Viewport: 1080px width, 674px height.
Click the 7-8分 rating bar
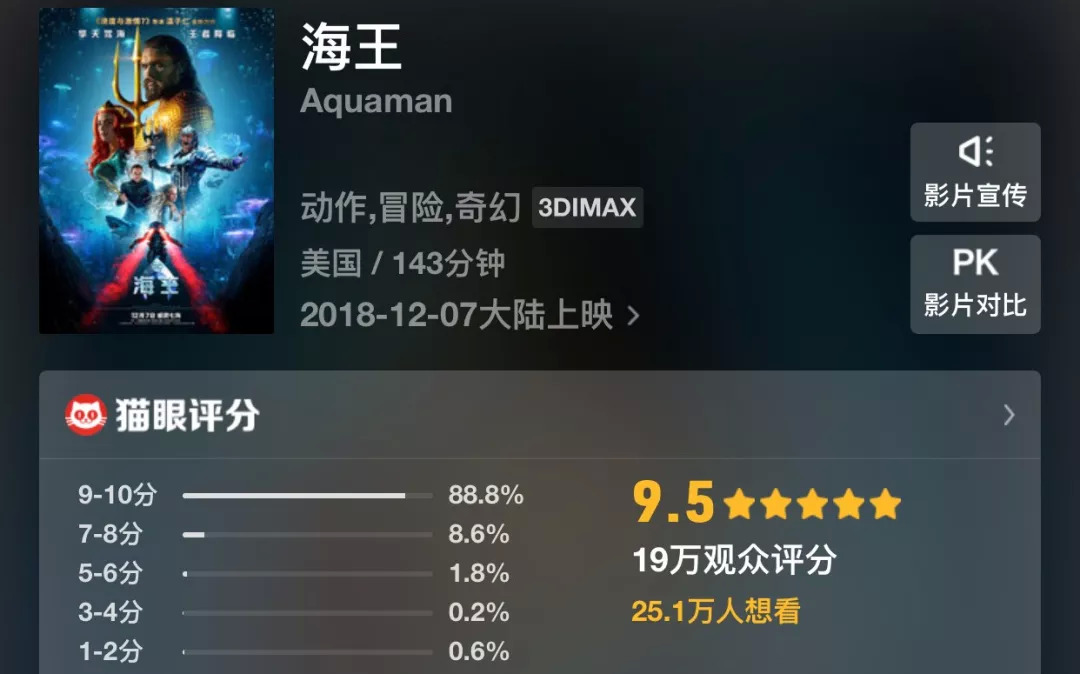pyautogui.click(x=307, y=534)
